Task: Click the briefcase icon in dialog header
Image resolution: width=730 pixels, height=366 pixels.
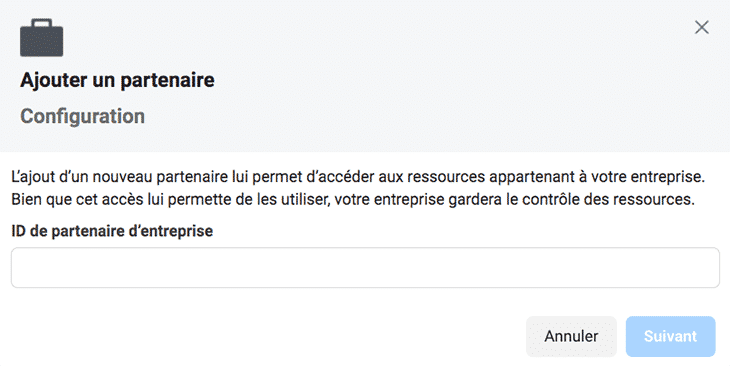Action: coord(41,38)
